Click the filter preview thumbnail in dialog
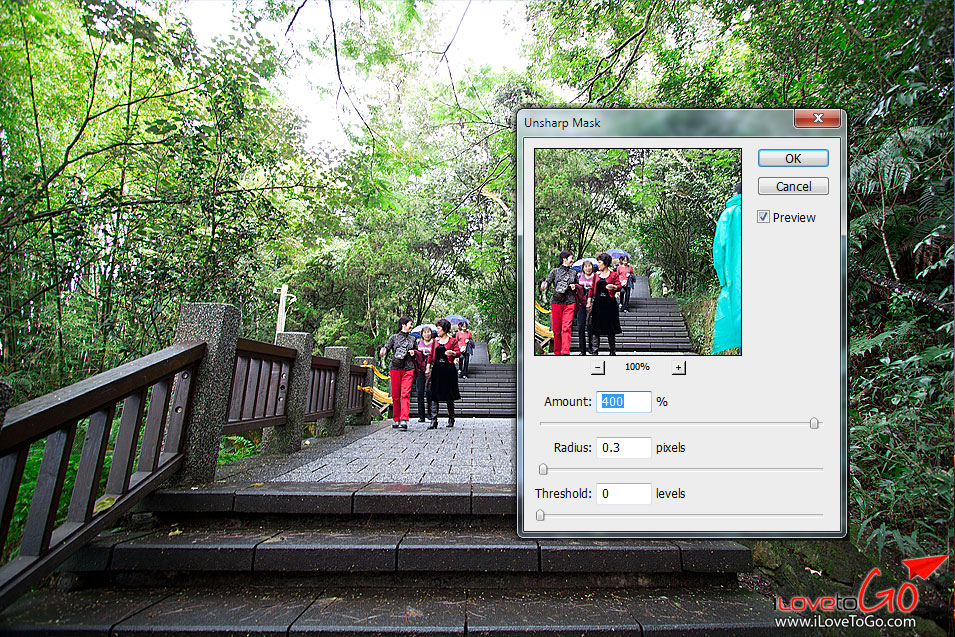The image size is (955, 637). point(637,251)
